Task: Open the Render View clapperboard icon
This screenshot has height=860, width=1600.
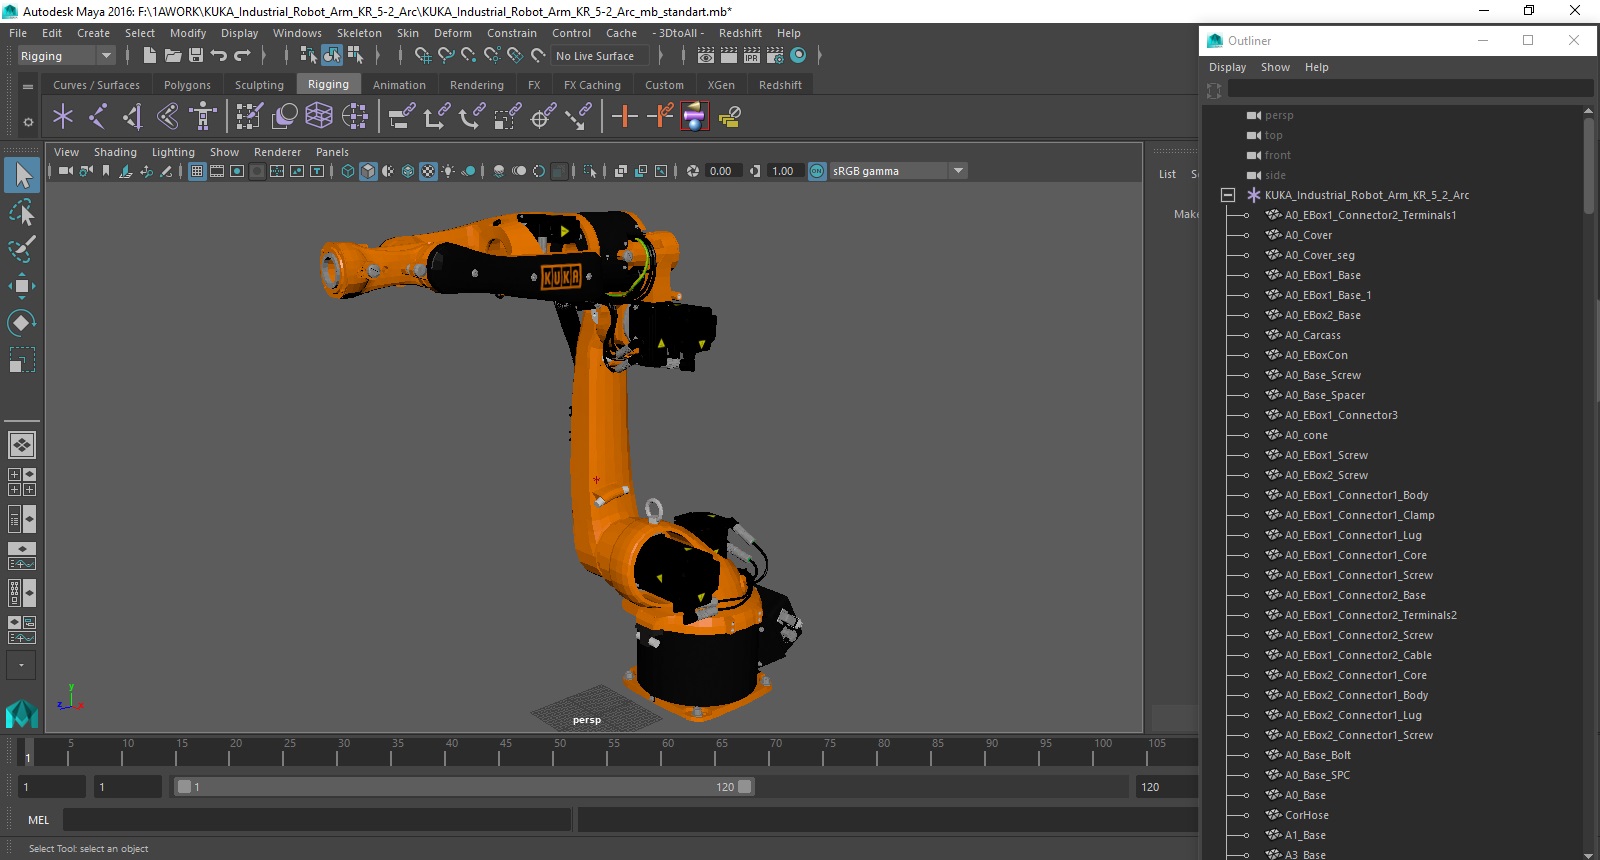Action: 706,56
